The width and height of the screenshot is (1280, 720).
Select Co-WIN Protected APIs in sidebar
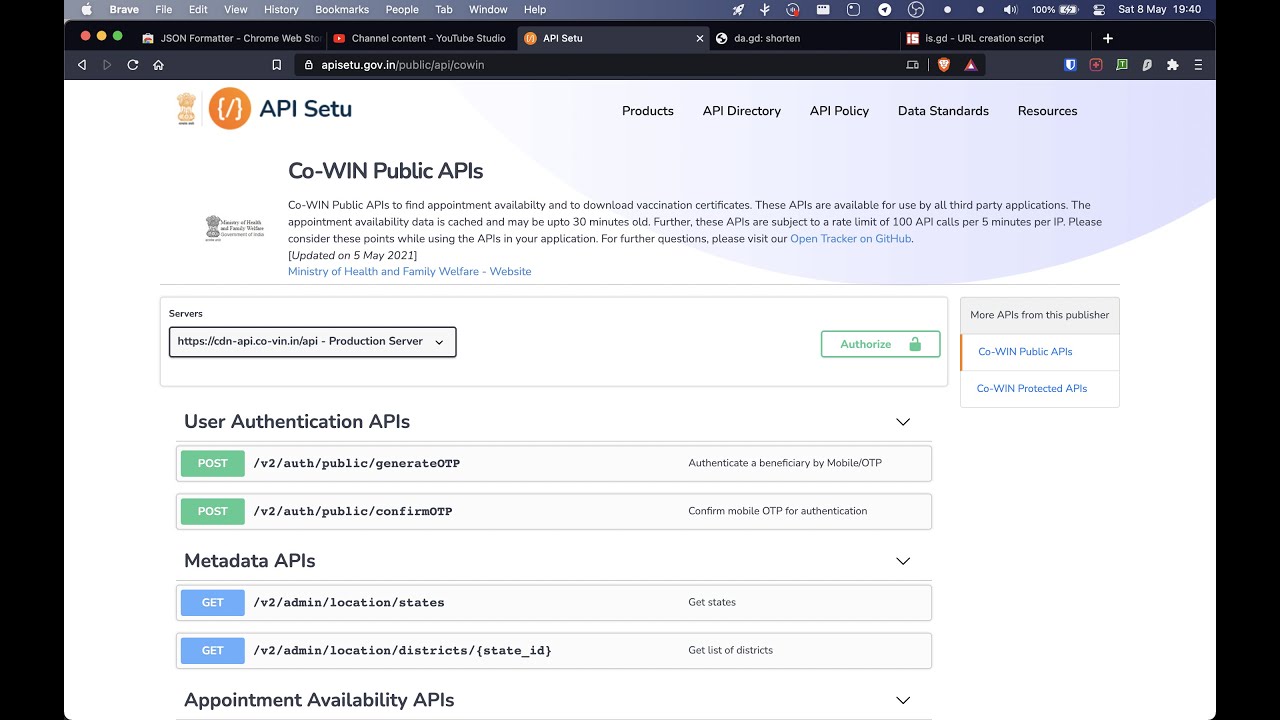1031,389
